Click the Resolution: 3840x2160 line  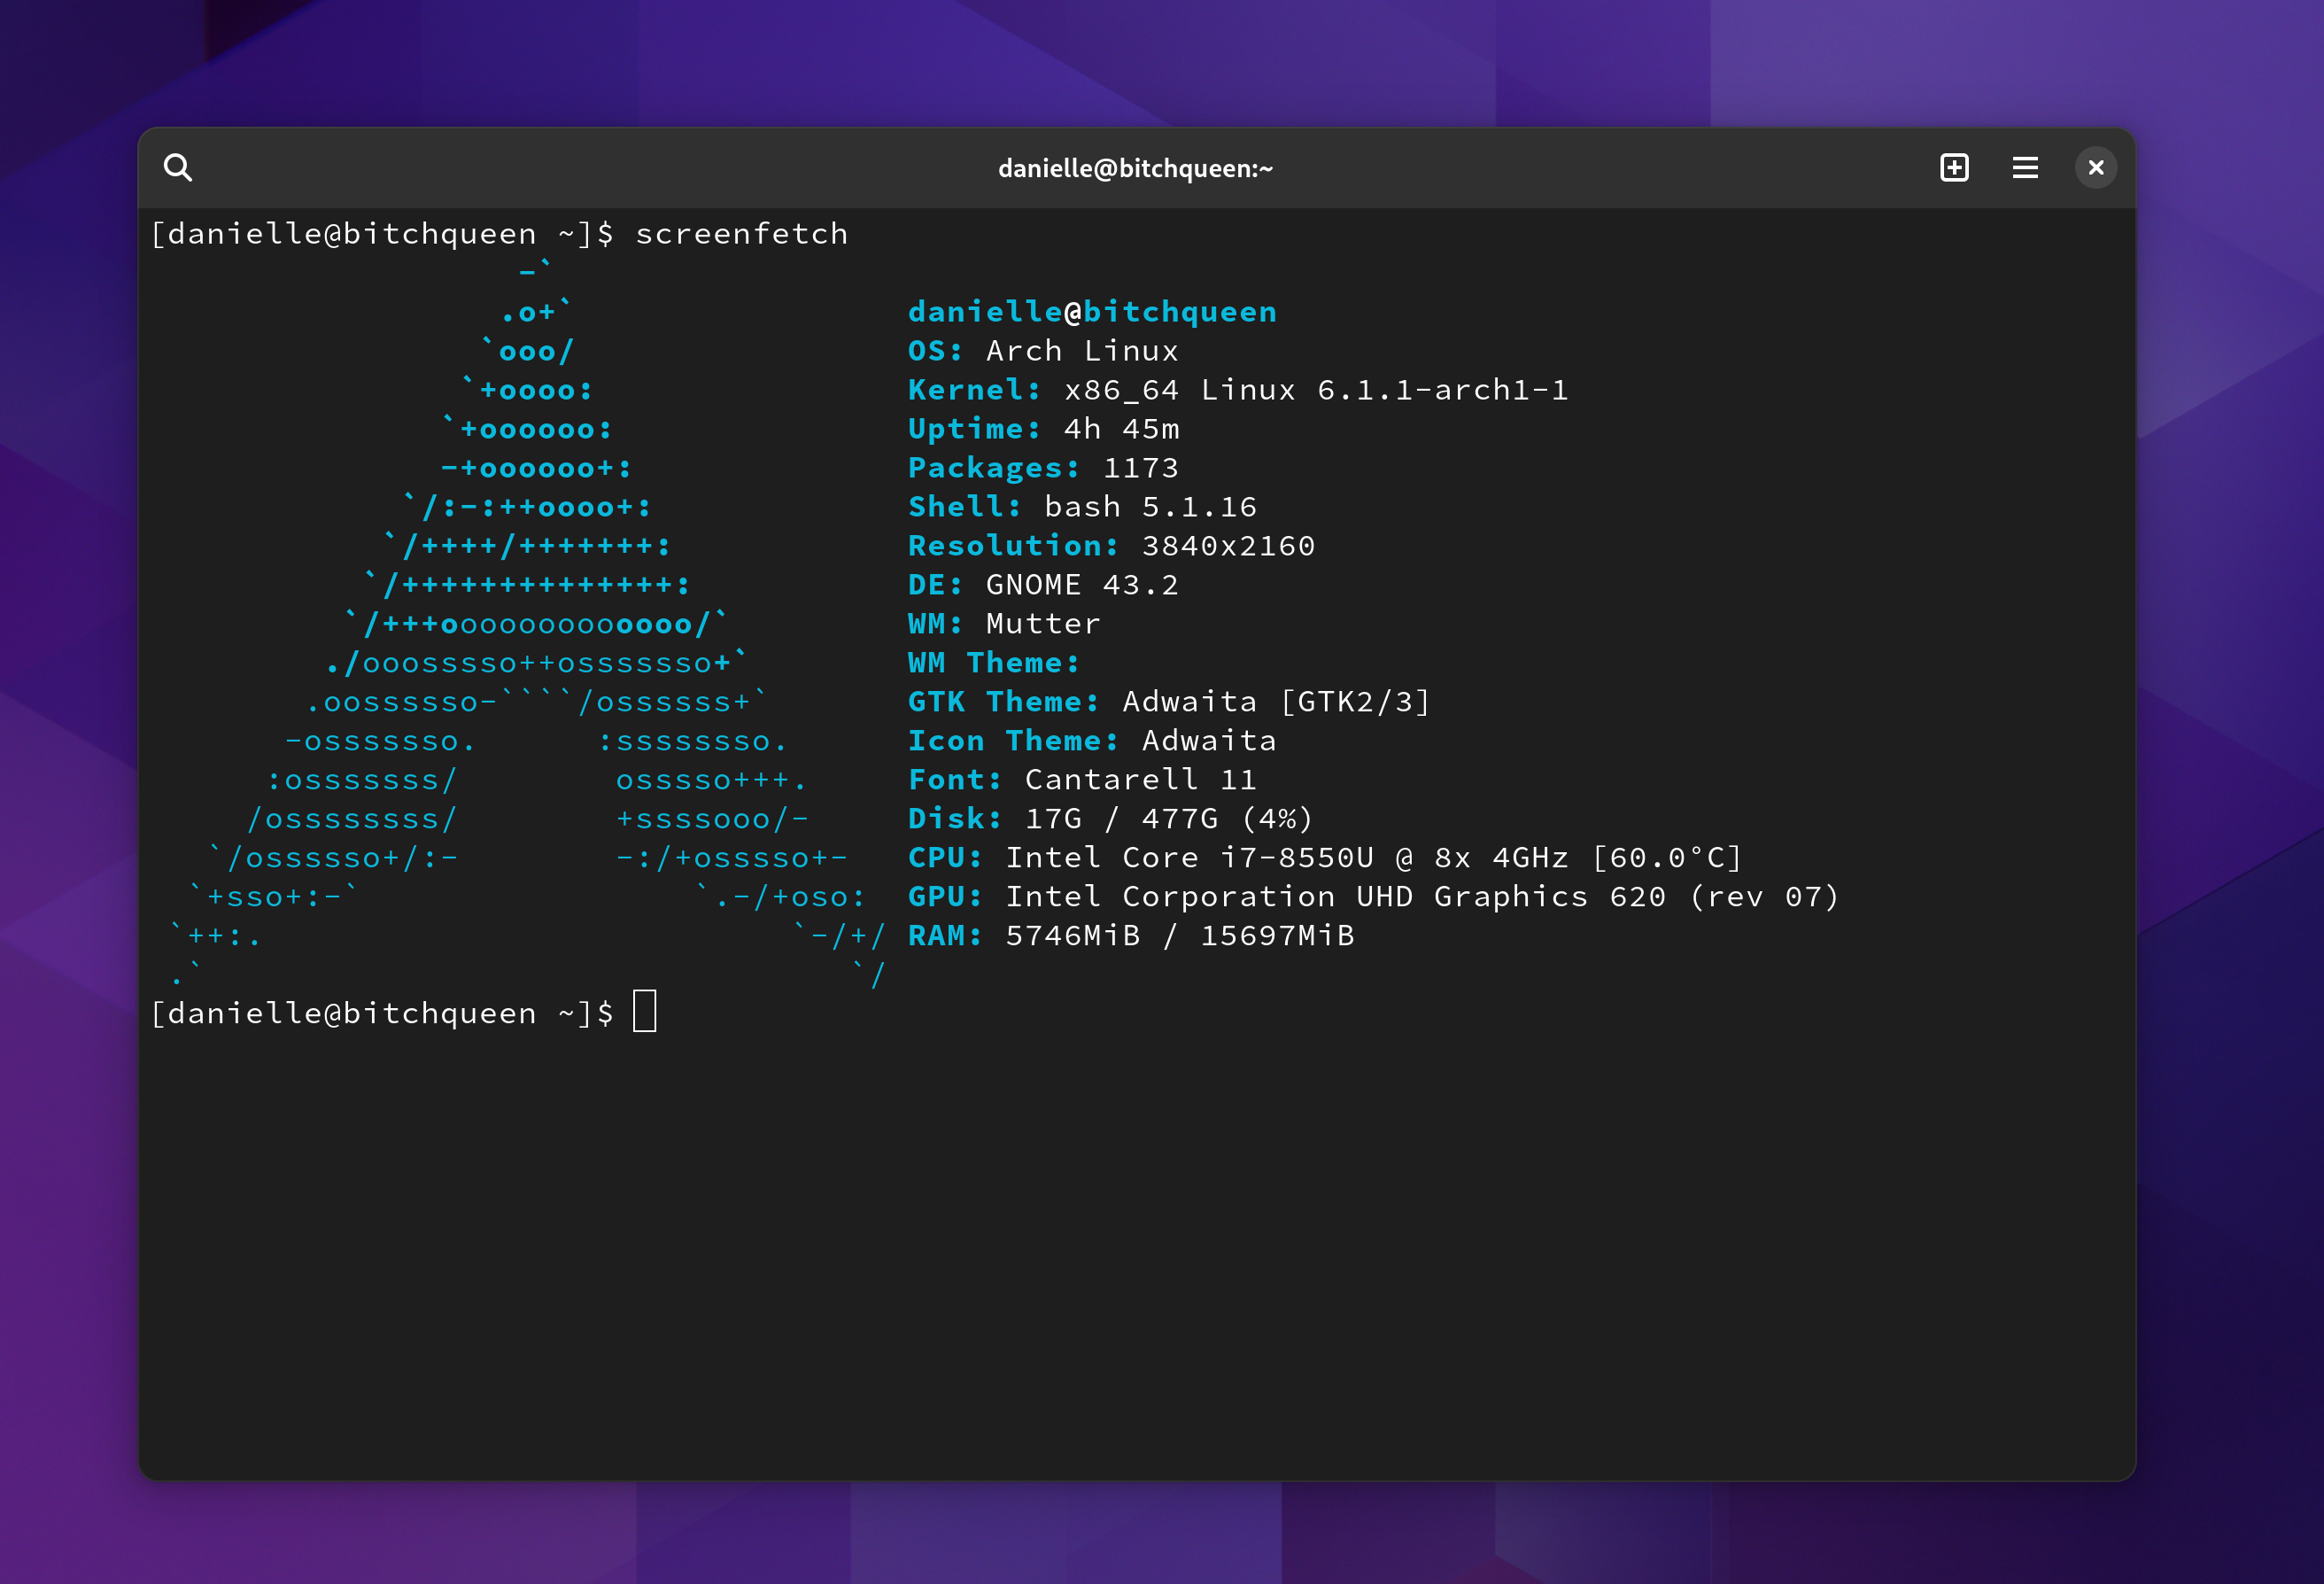(x=1111, y=546)
